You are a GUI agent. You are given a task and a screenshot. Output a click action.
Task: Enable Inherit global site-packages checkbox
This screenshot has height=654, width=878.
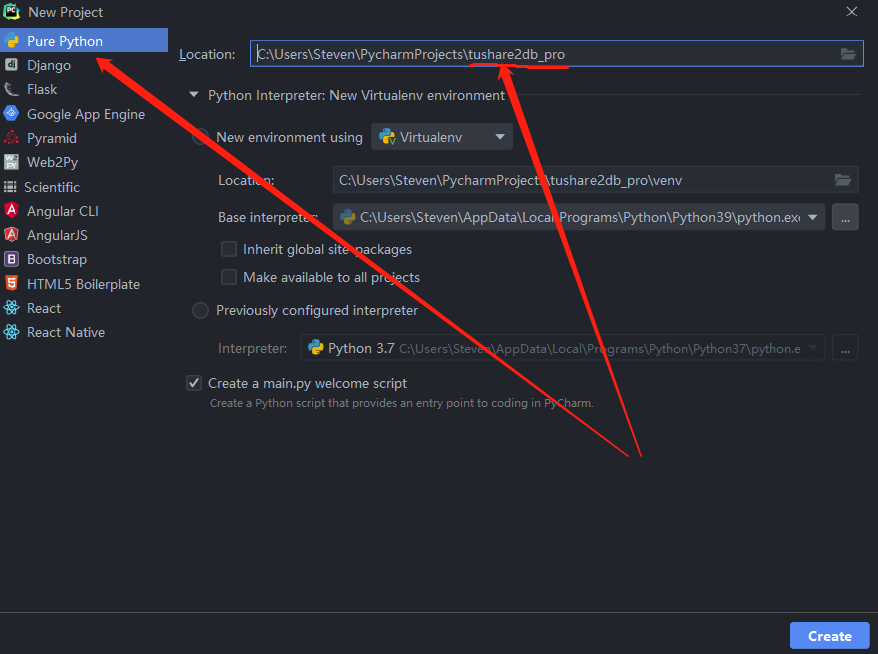(x=229, y=249)
